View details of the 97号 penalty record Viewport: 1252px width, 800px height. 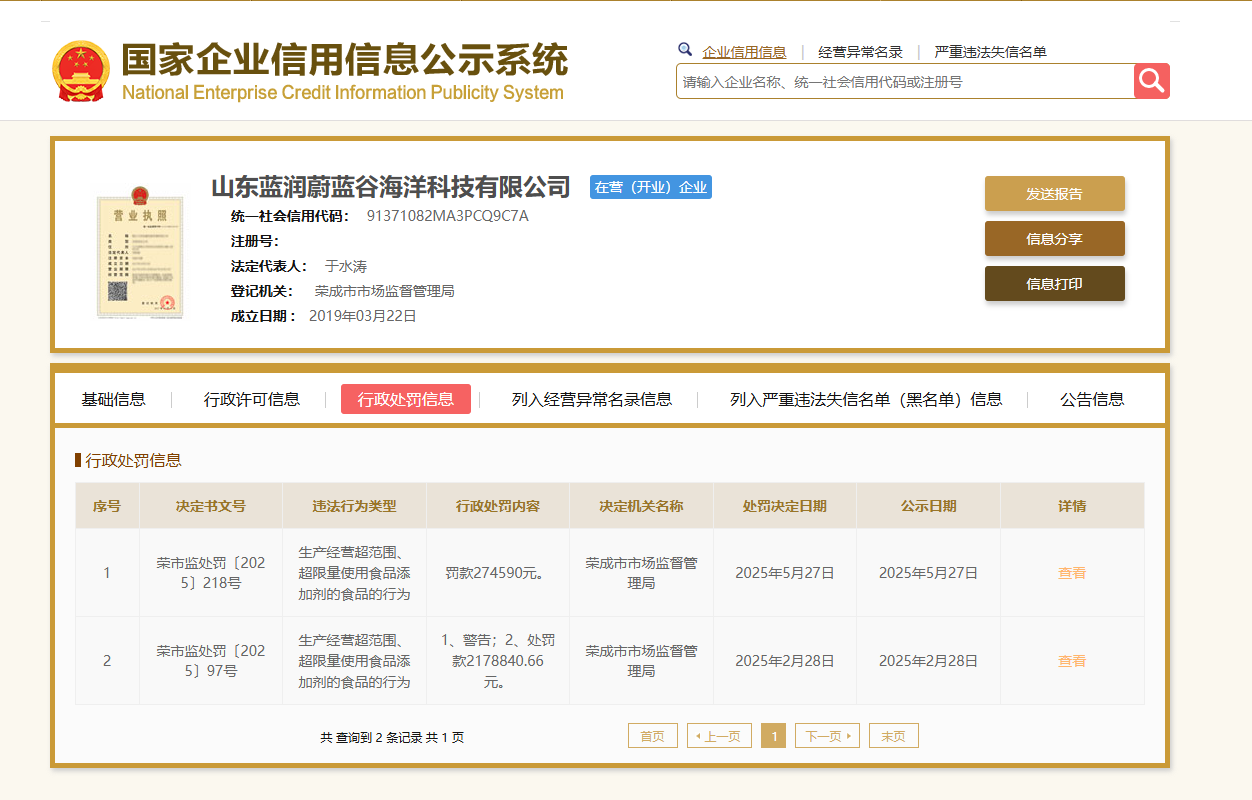[x=1072, y=661]
